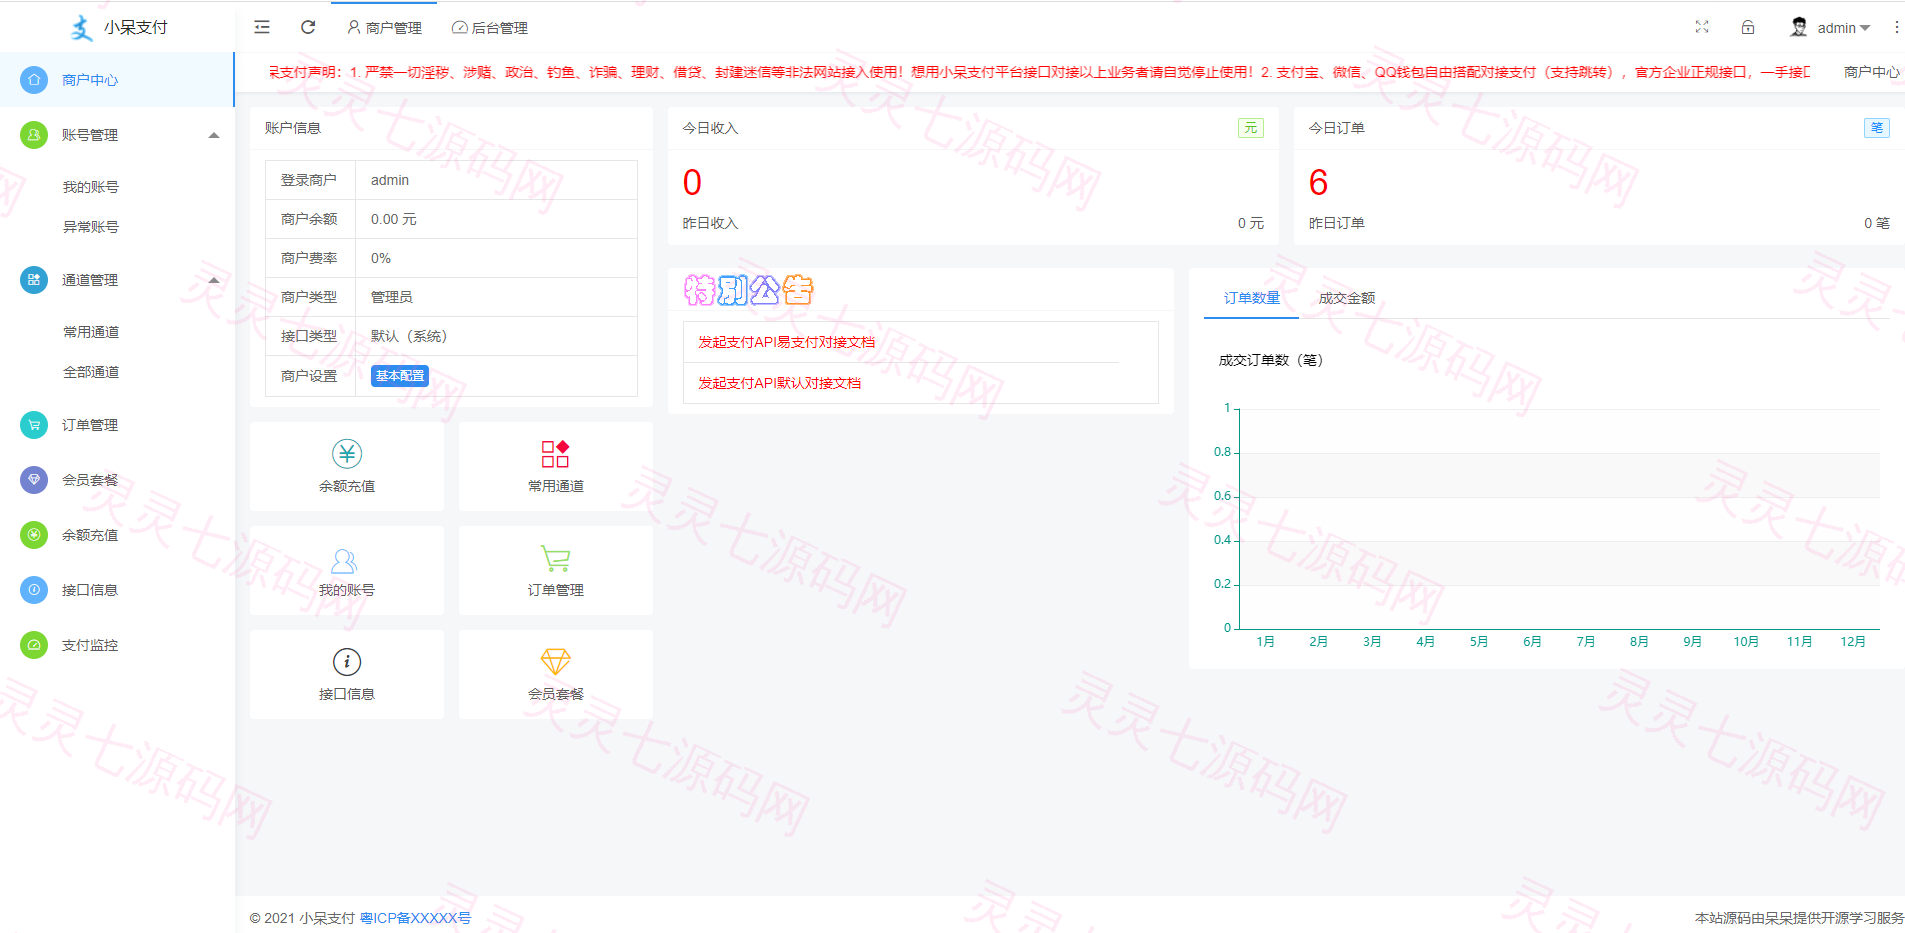Click the 支付监控 sidebar icon
This screenshot has height=933, width=1905.
point(34,645)
